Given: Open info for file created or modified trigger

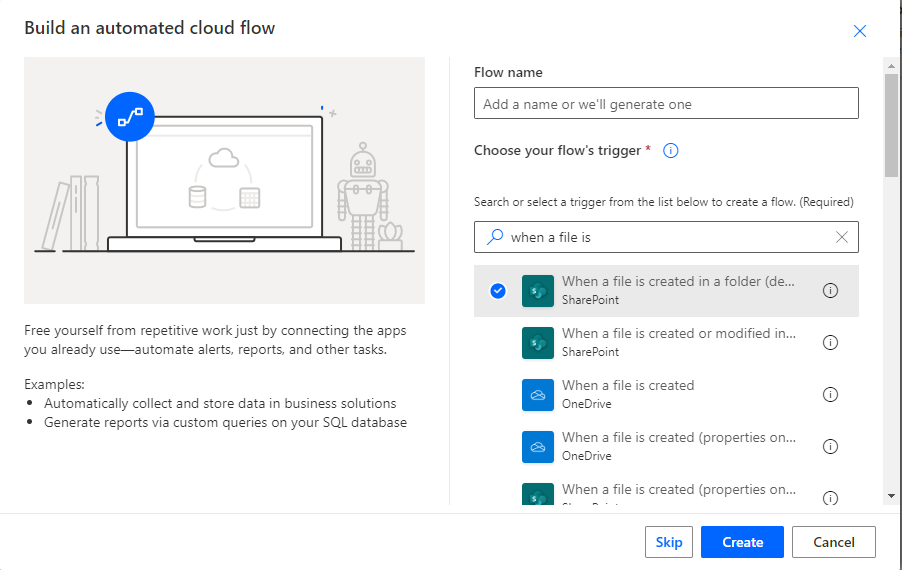Looking at the screenshot, I should 830,343.
